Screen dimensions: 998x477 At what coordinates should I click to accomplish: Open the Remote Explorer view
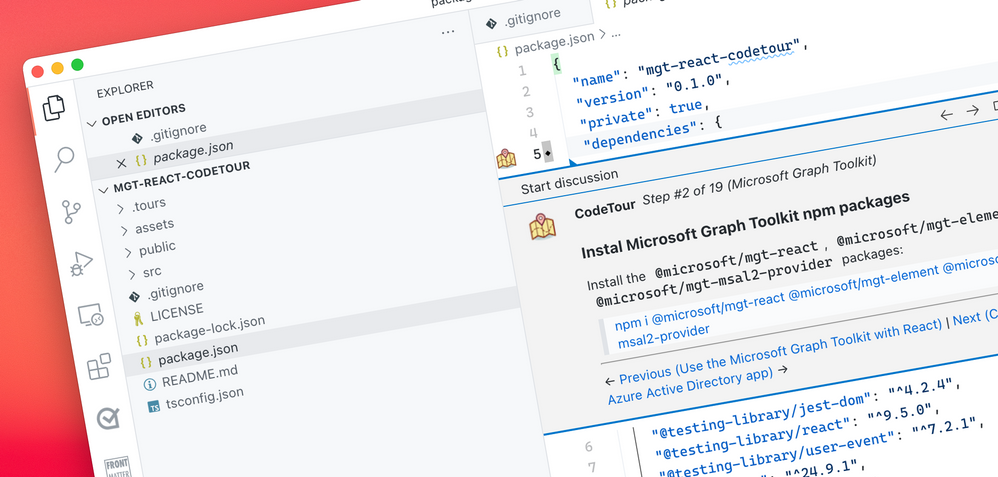click(90, 315)
